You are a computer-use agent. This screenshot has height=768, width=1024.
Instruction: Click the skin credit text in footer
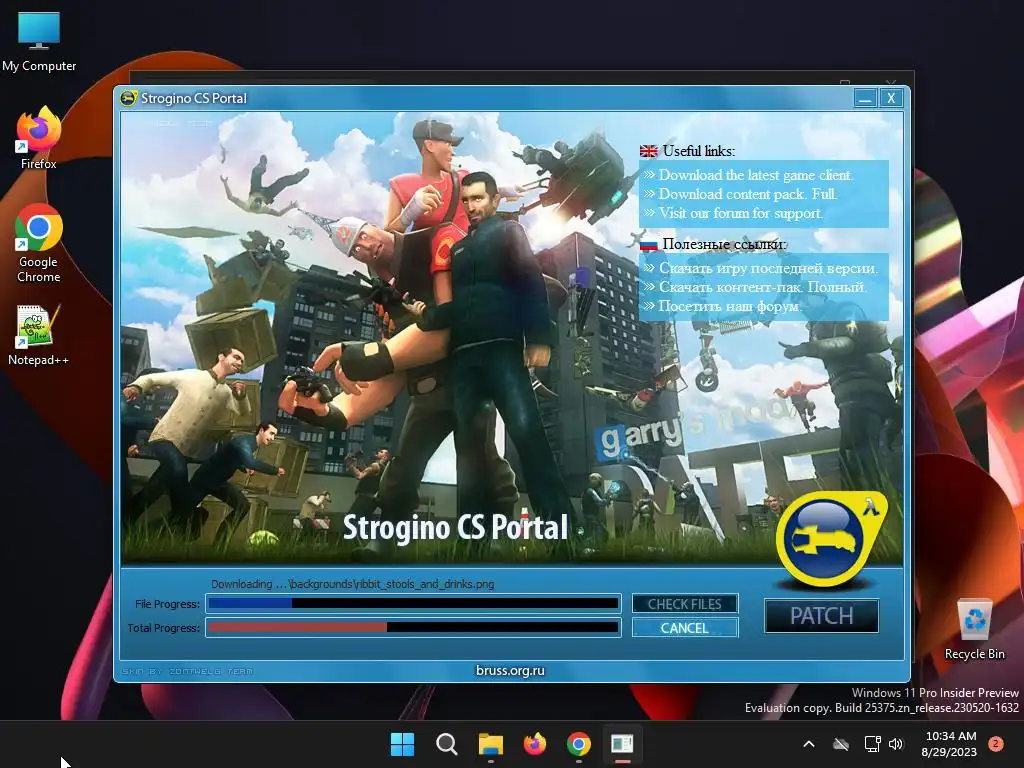[187, 671]
